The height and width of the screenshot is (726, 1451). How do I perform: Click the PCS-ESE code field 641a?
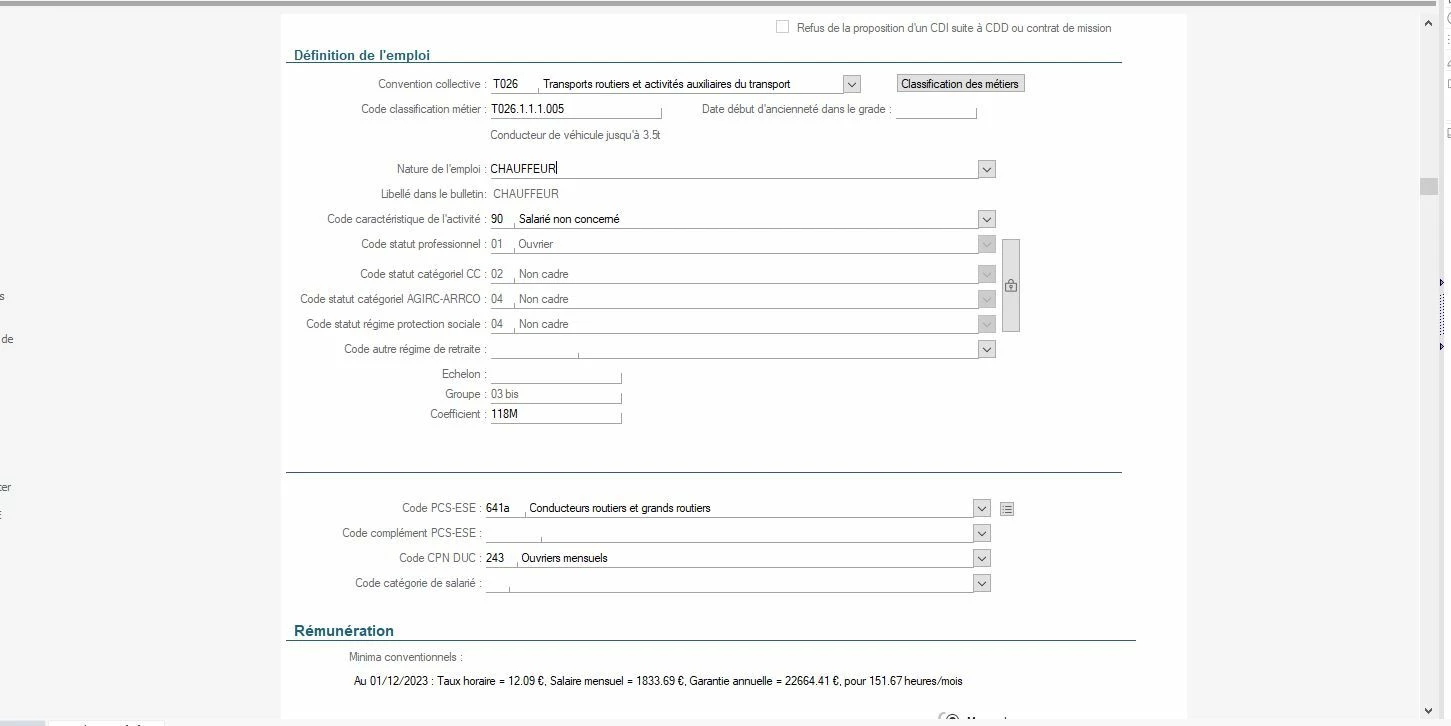point(504,508)
